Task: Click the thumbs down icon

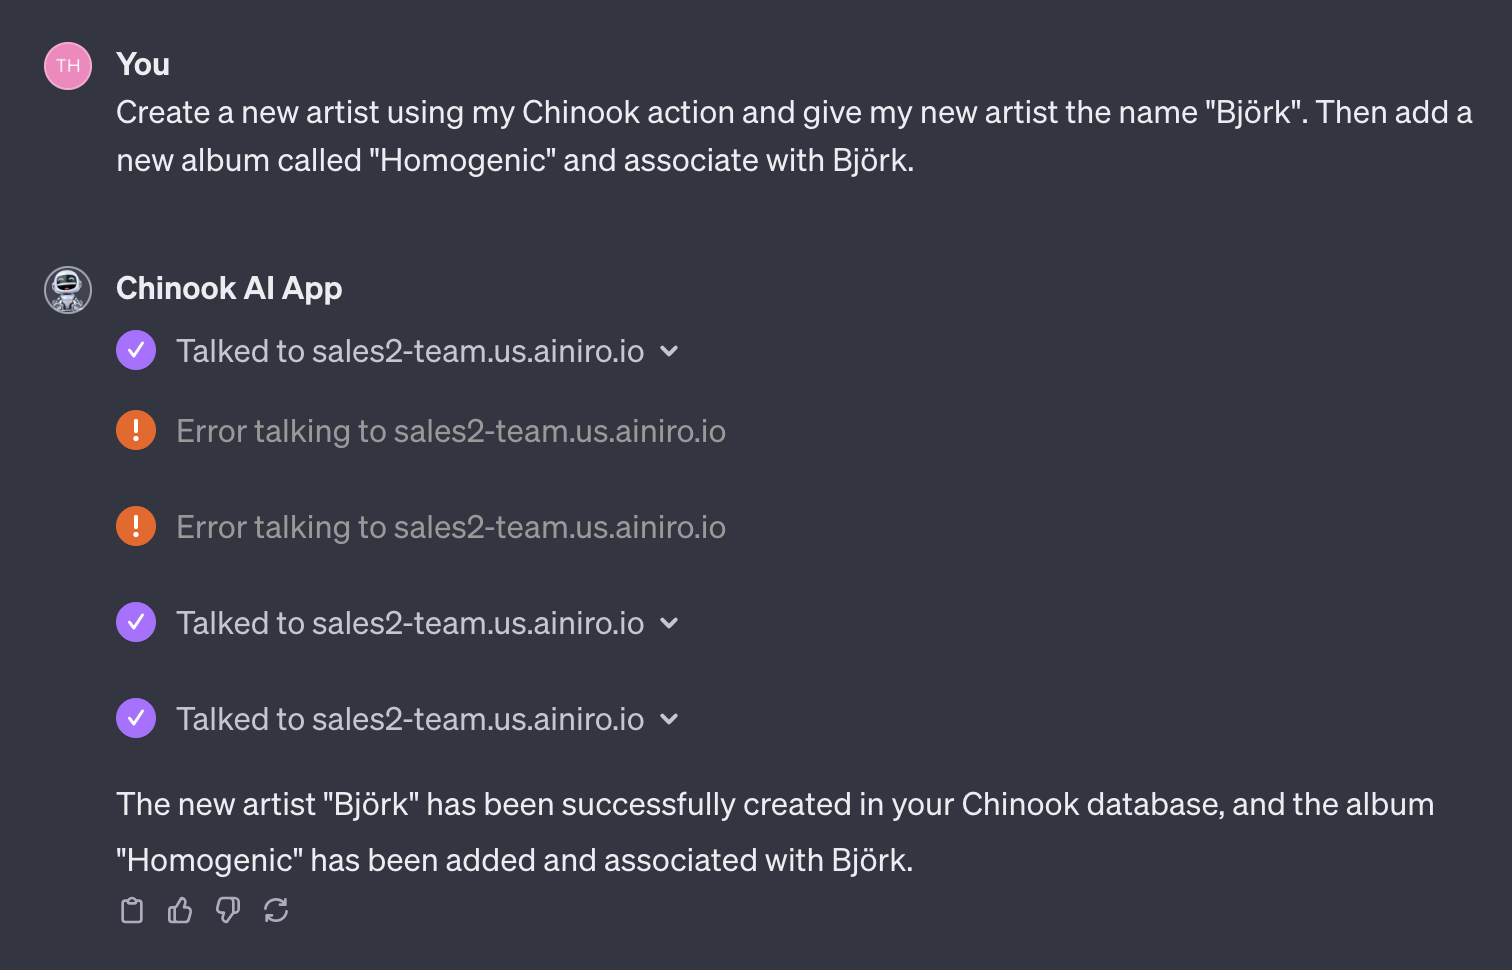Action: coord(228,910)
